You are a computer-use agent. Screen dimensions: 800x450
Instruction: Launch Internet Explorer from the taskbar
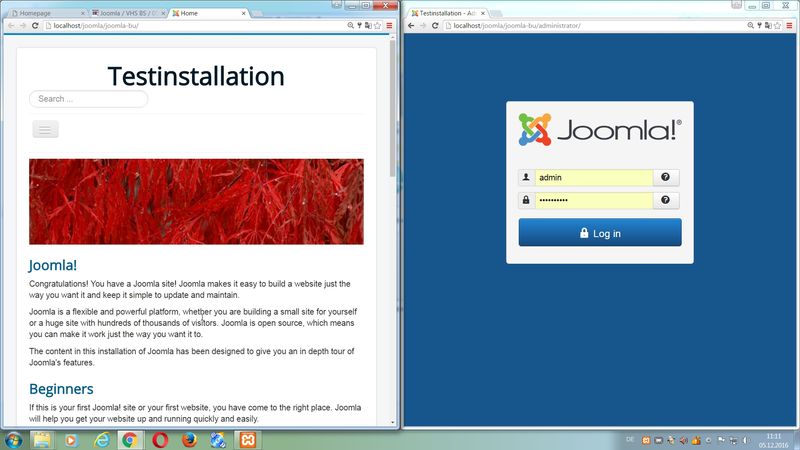point(101,440)
